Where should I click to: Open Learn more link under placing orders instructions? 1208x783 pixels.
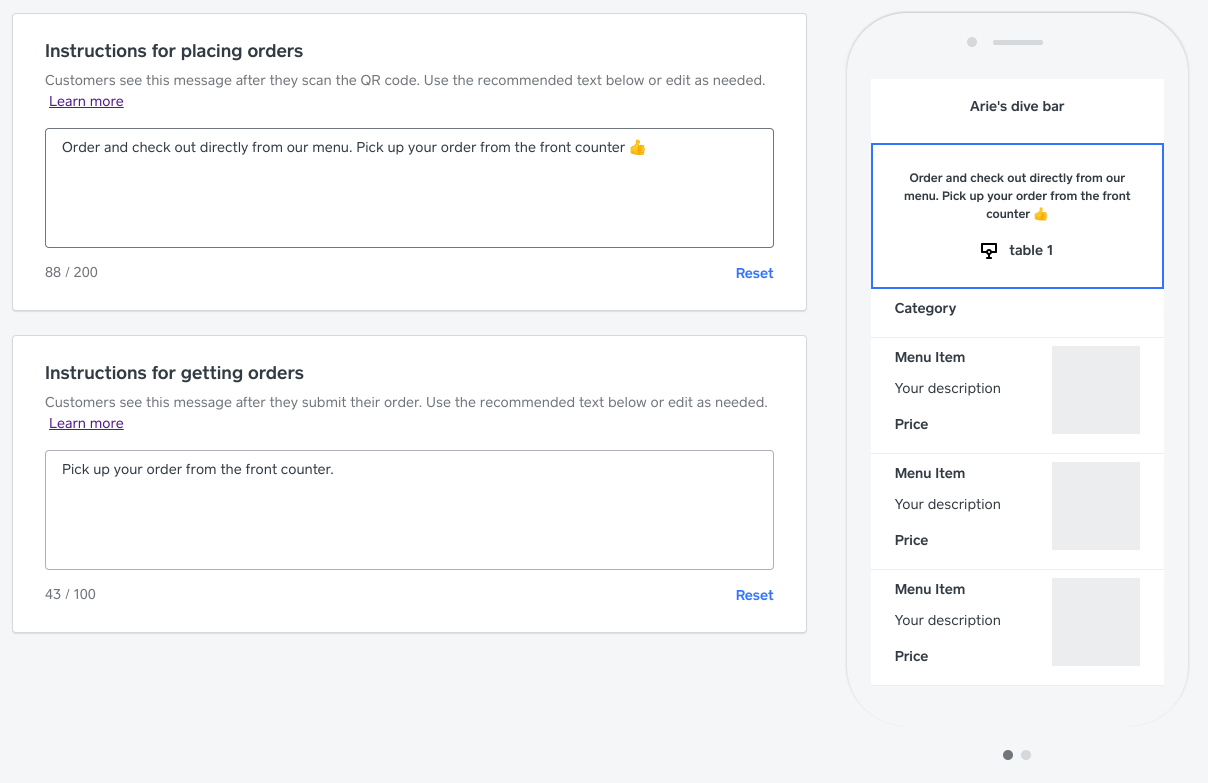(x=86, y=101)
